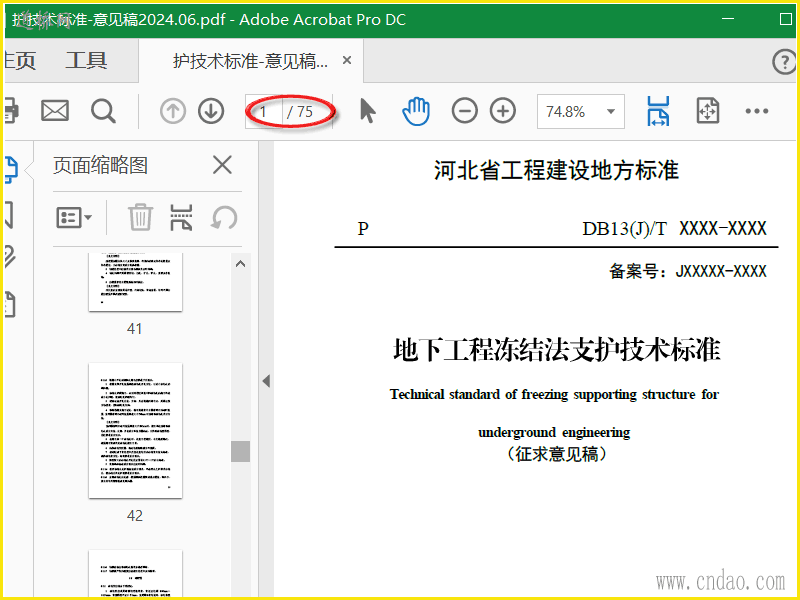Open Bookmarks sidebar icon

9,214
